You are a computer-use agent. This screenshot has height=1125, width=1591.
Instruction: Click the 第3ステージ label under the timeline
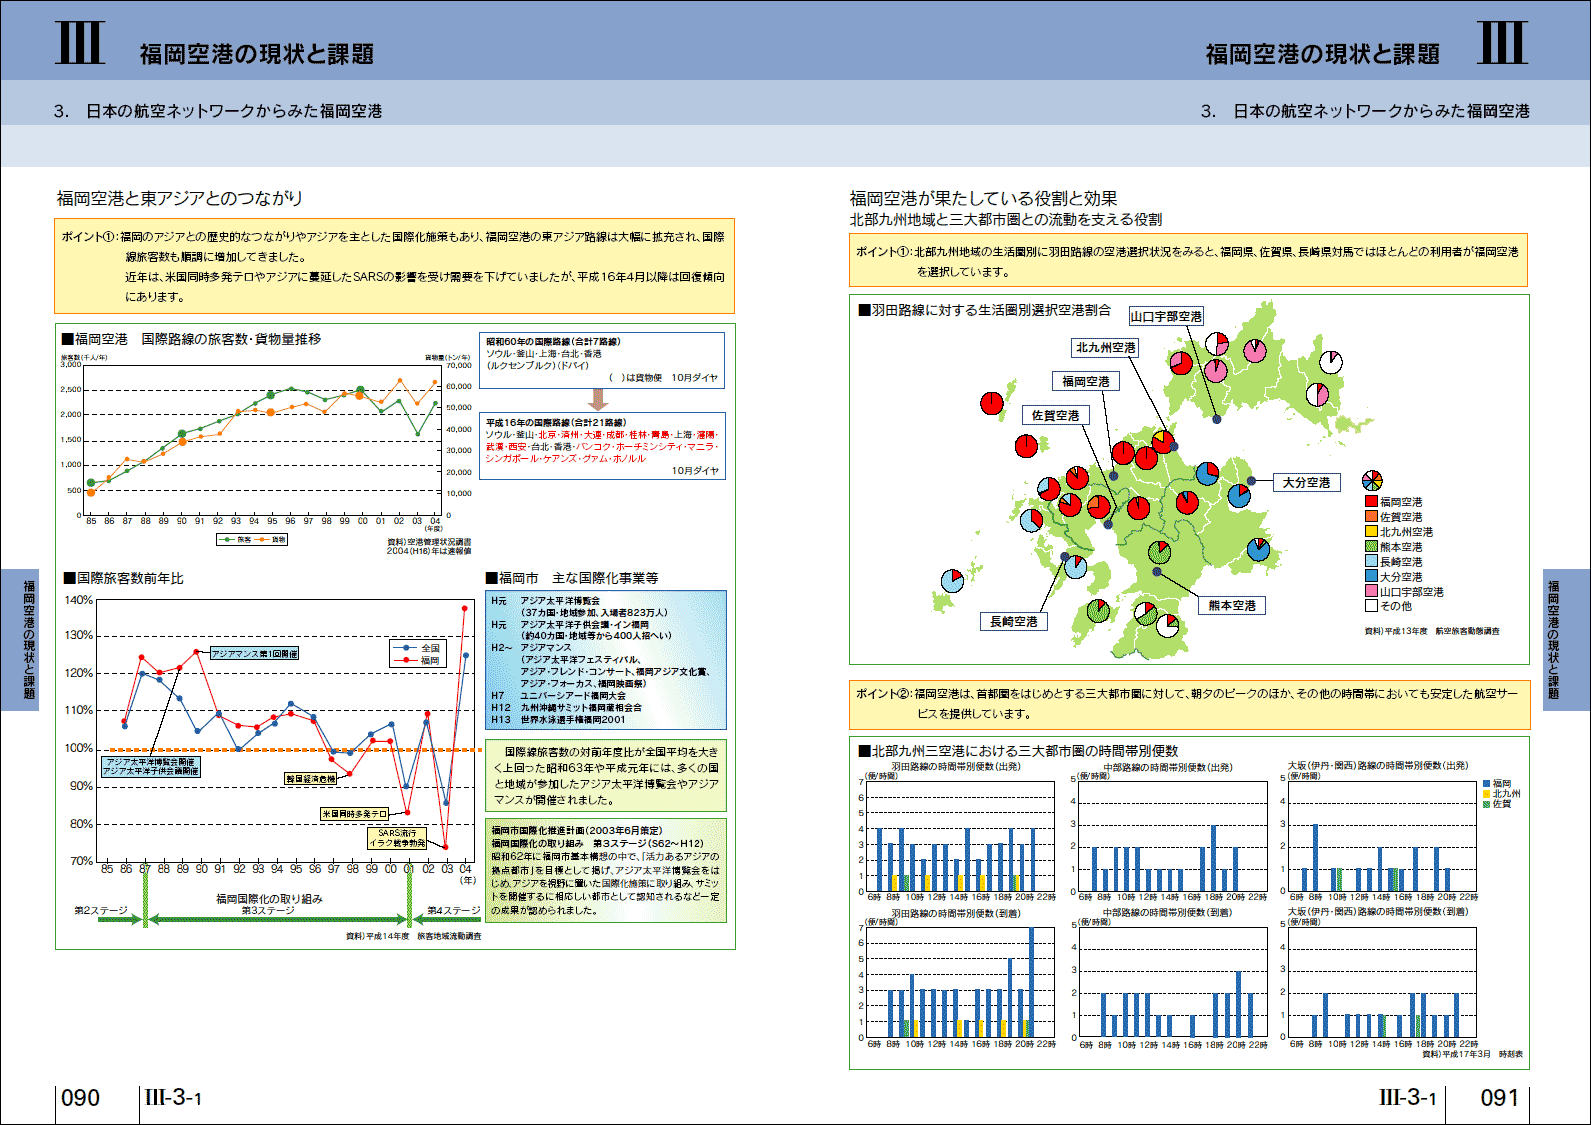(x=268, y=910)
